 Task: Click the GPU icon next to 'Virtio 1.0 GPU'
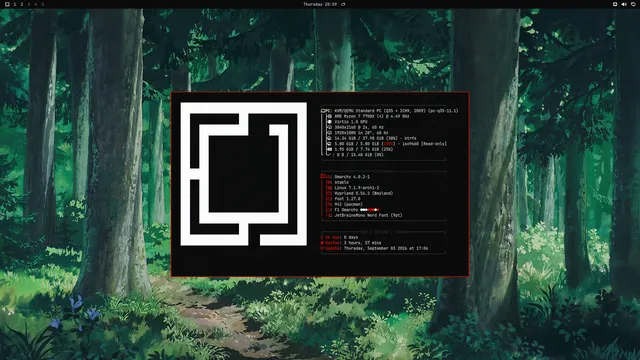coord(329,122)
